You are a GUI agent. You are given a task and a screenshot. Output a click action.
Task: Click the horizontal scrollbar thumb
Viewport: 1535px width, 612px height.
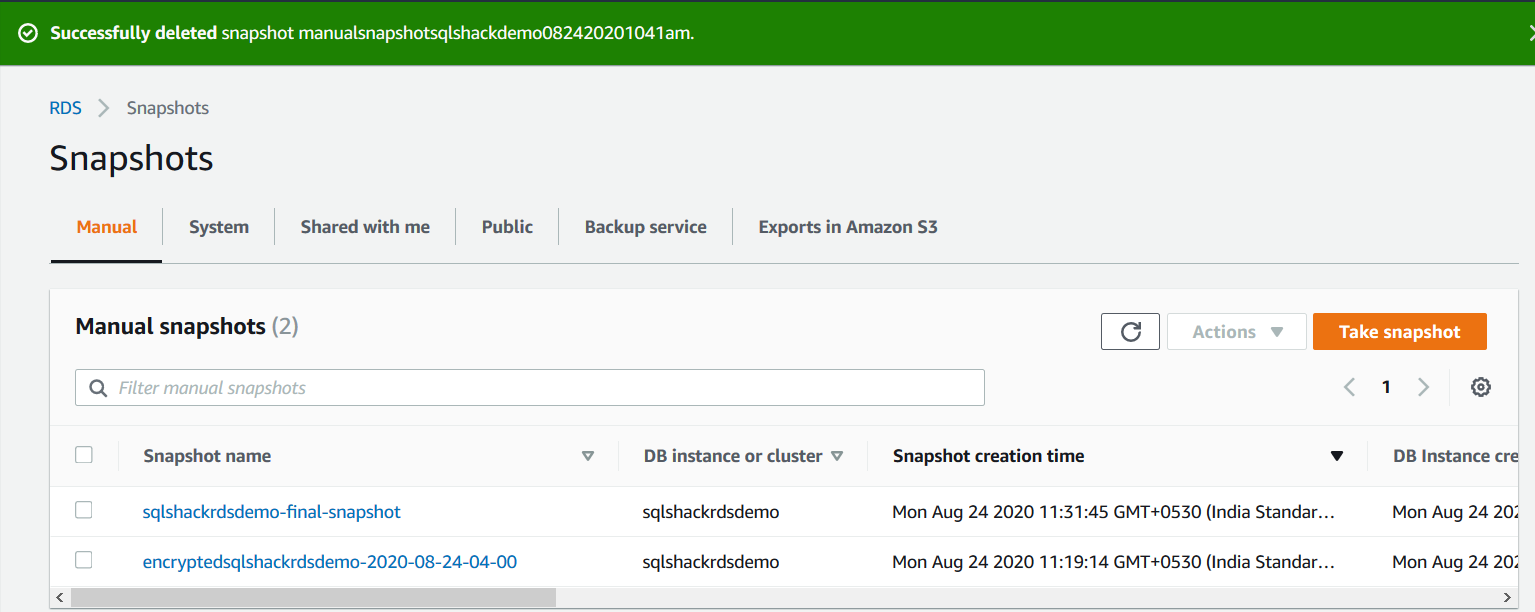point(313,597)
